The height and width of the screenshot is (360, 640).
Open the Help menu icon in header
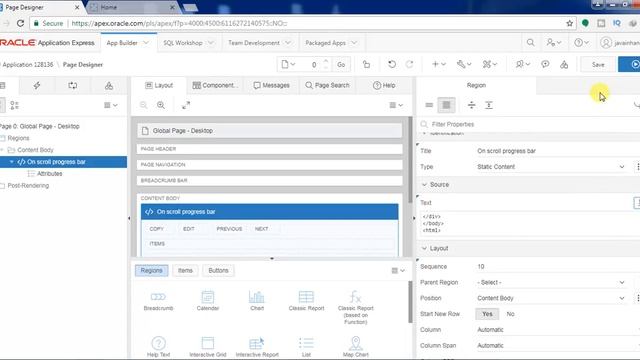[581, 42]
